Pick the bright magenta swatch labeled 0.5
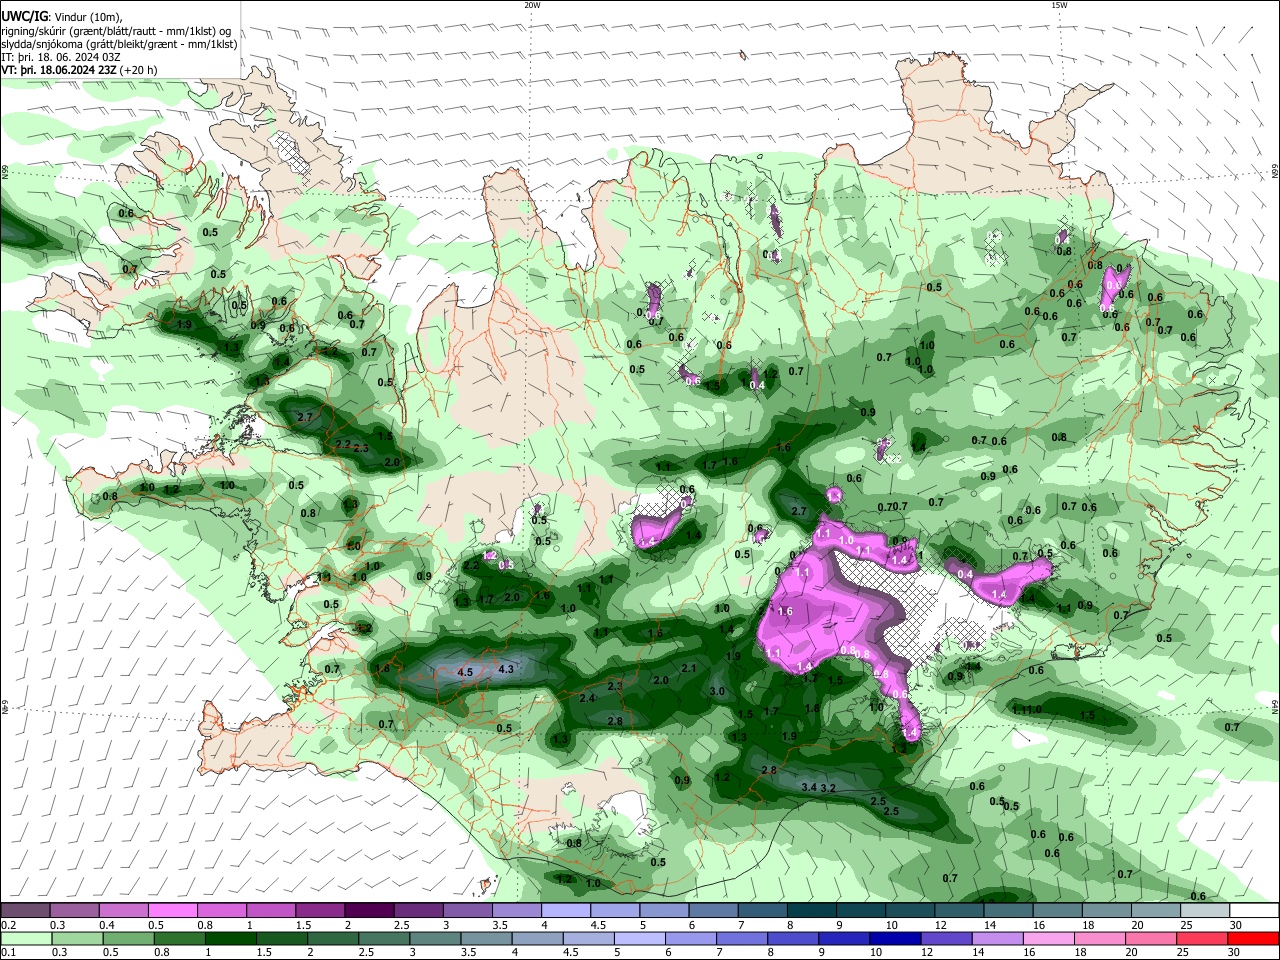This screenshot has width=1280, height=960. tap(172, 911)
